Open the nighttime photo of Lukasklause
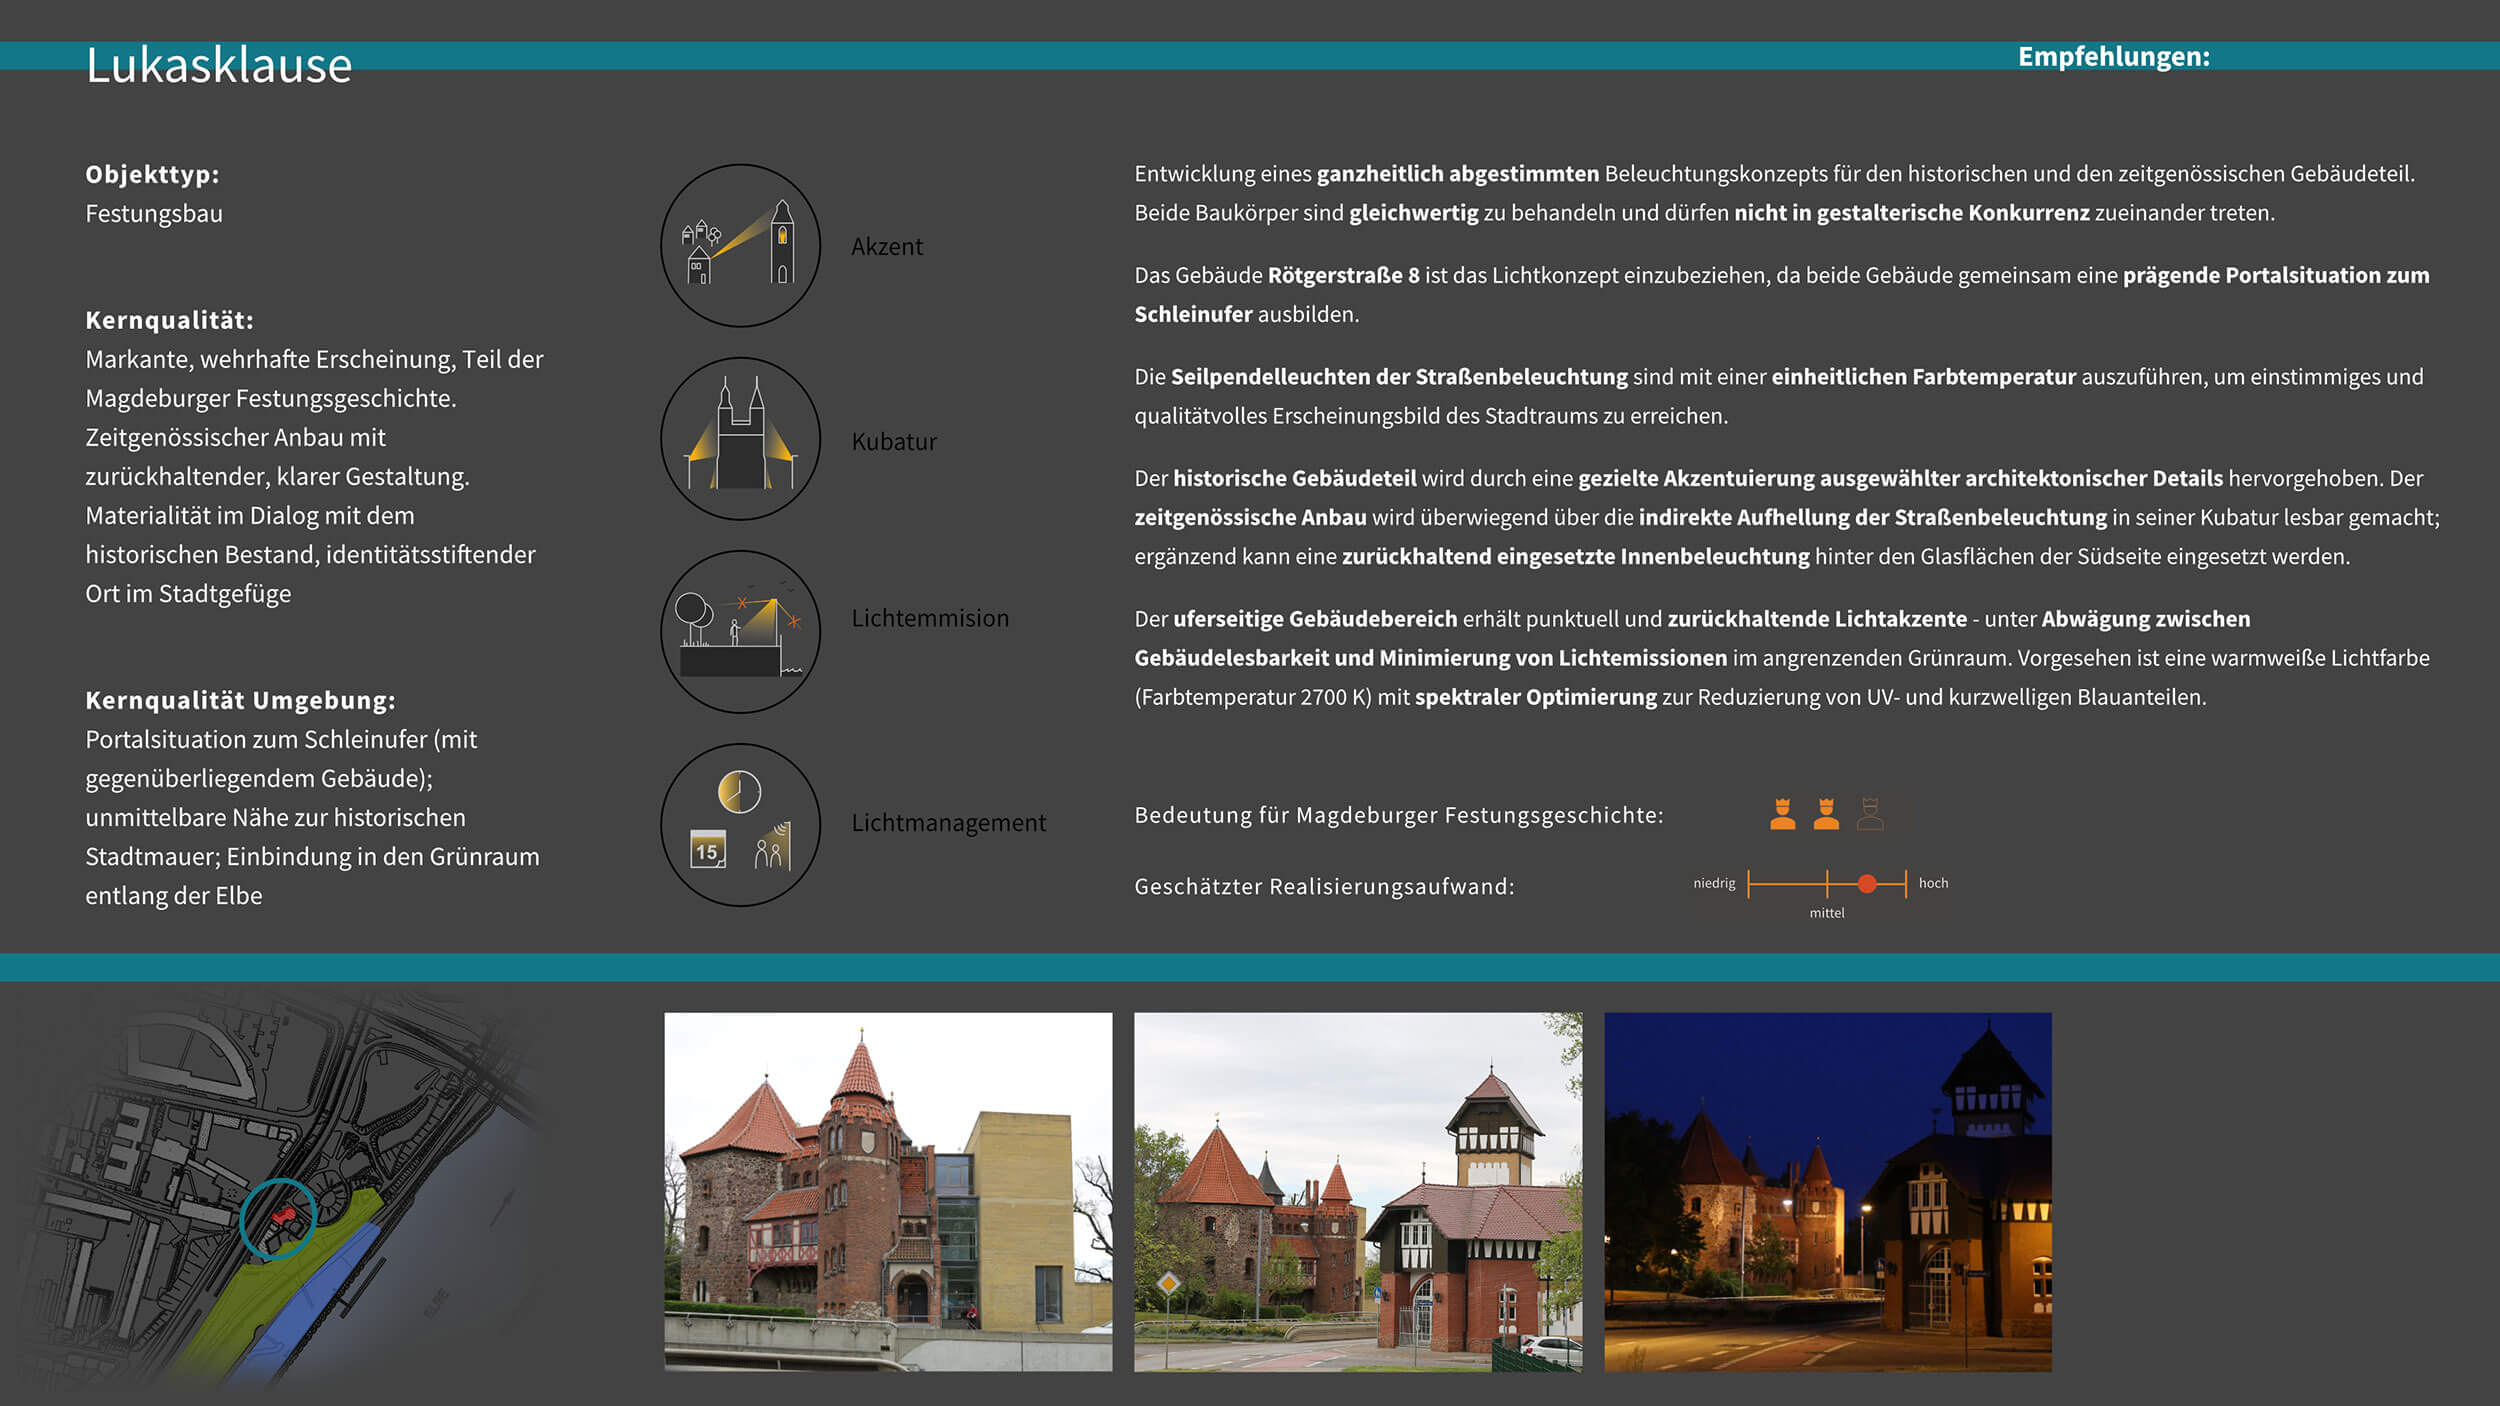 click(1827, 1191)
